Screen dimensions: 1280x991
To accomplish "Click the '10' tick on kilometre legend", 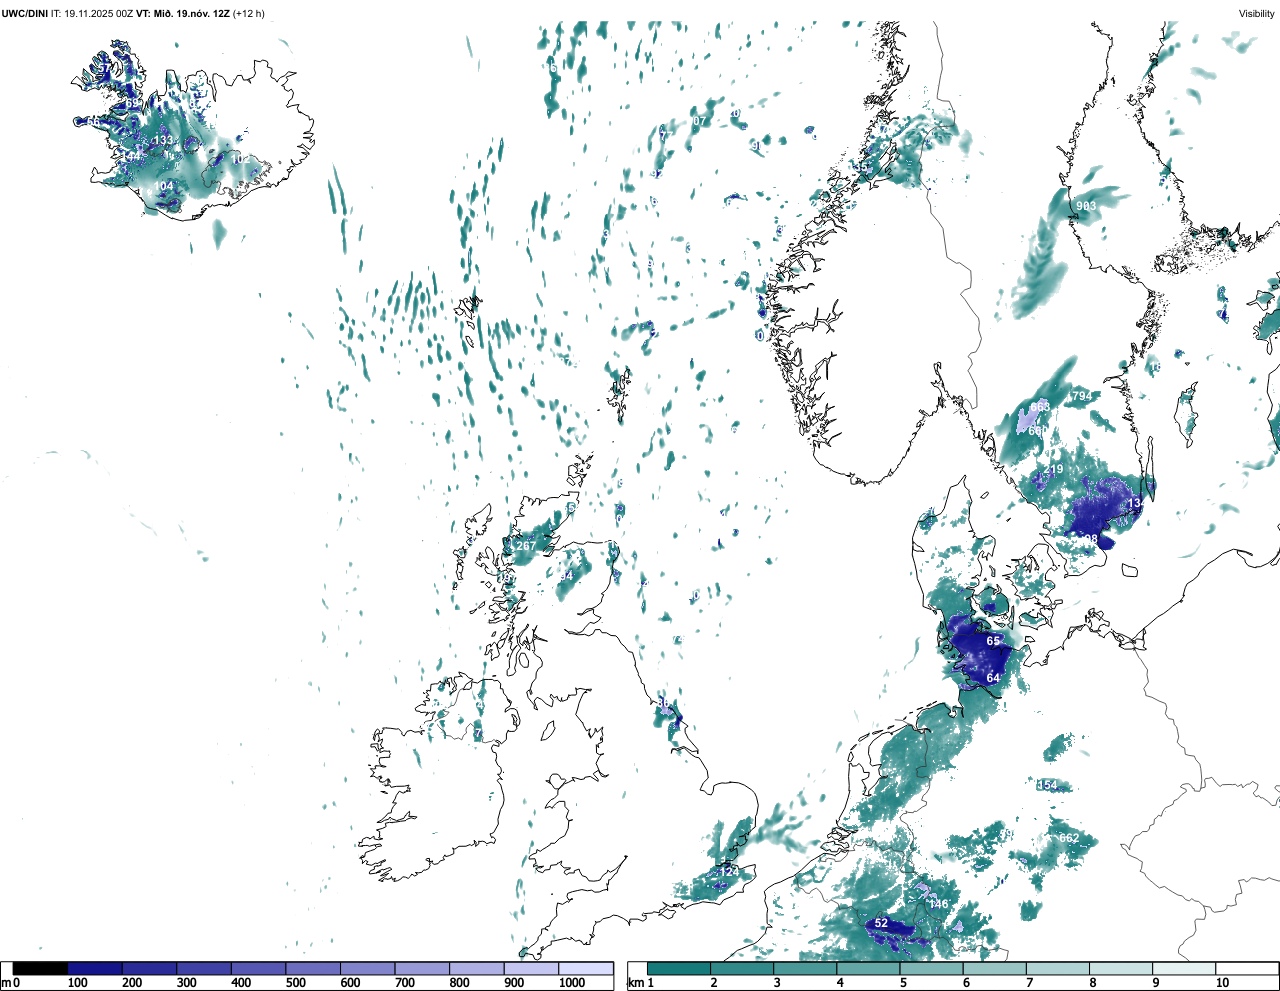I will click(x=1222, y=983).
